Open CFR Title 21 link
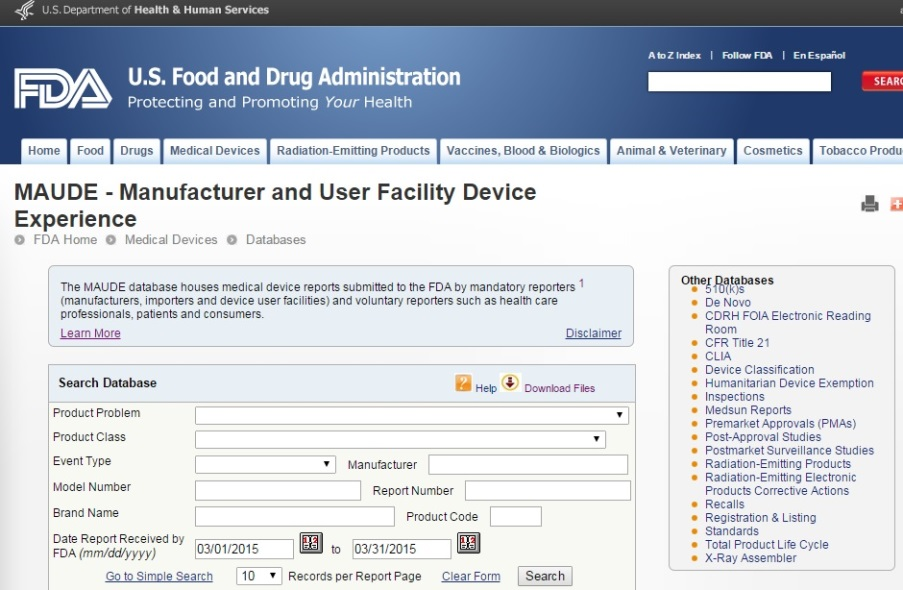Image resolution: width=903 pixels, height=590 pixels. click(x=737, y=343)
